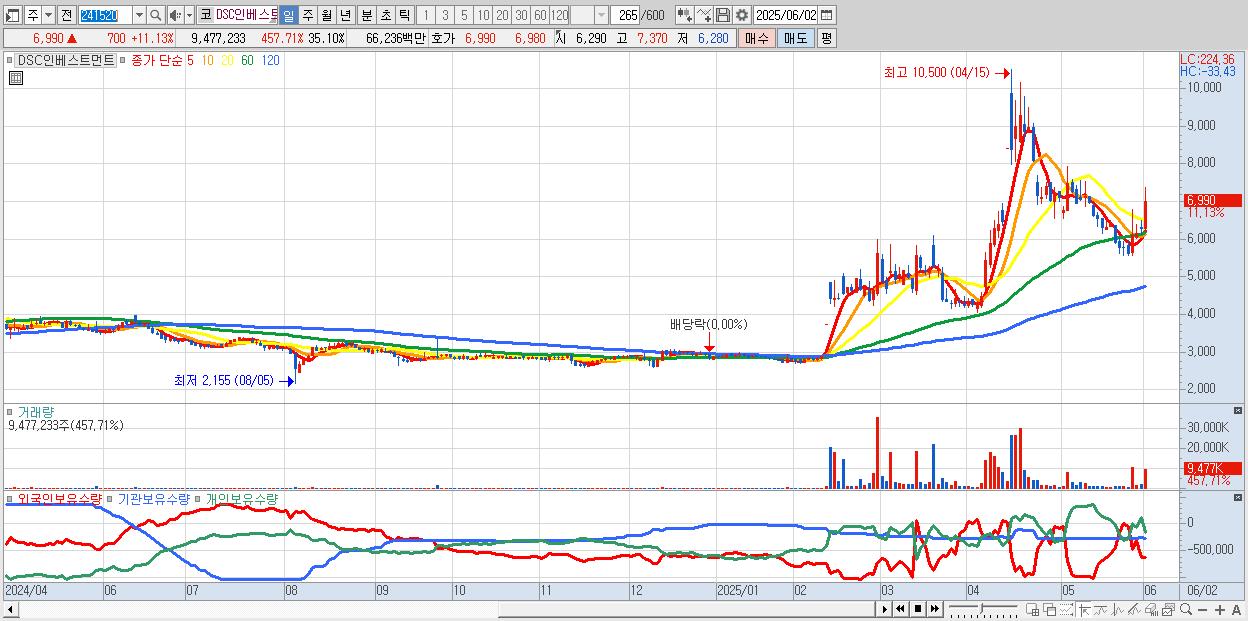Viewport: 1248px width, 621px height.
Task: Click the crosshair cursor mode icon
Action: point(1084,609)
